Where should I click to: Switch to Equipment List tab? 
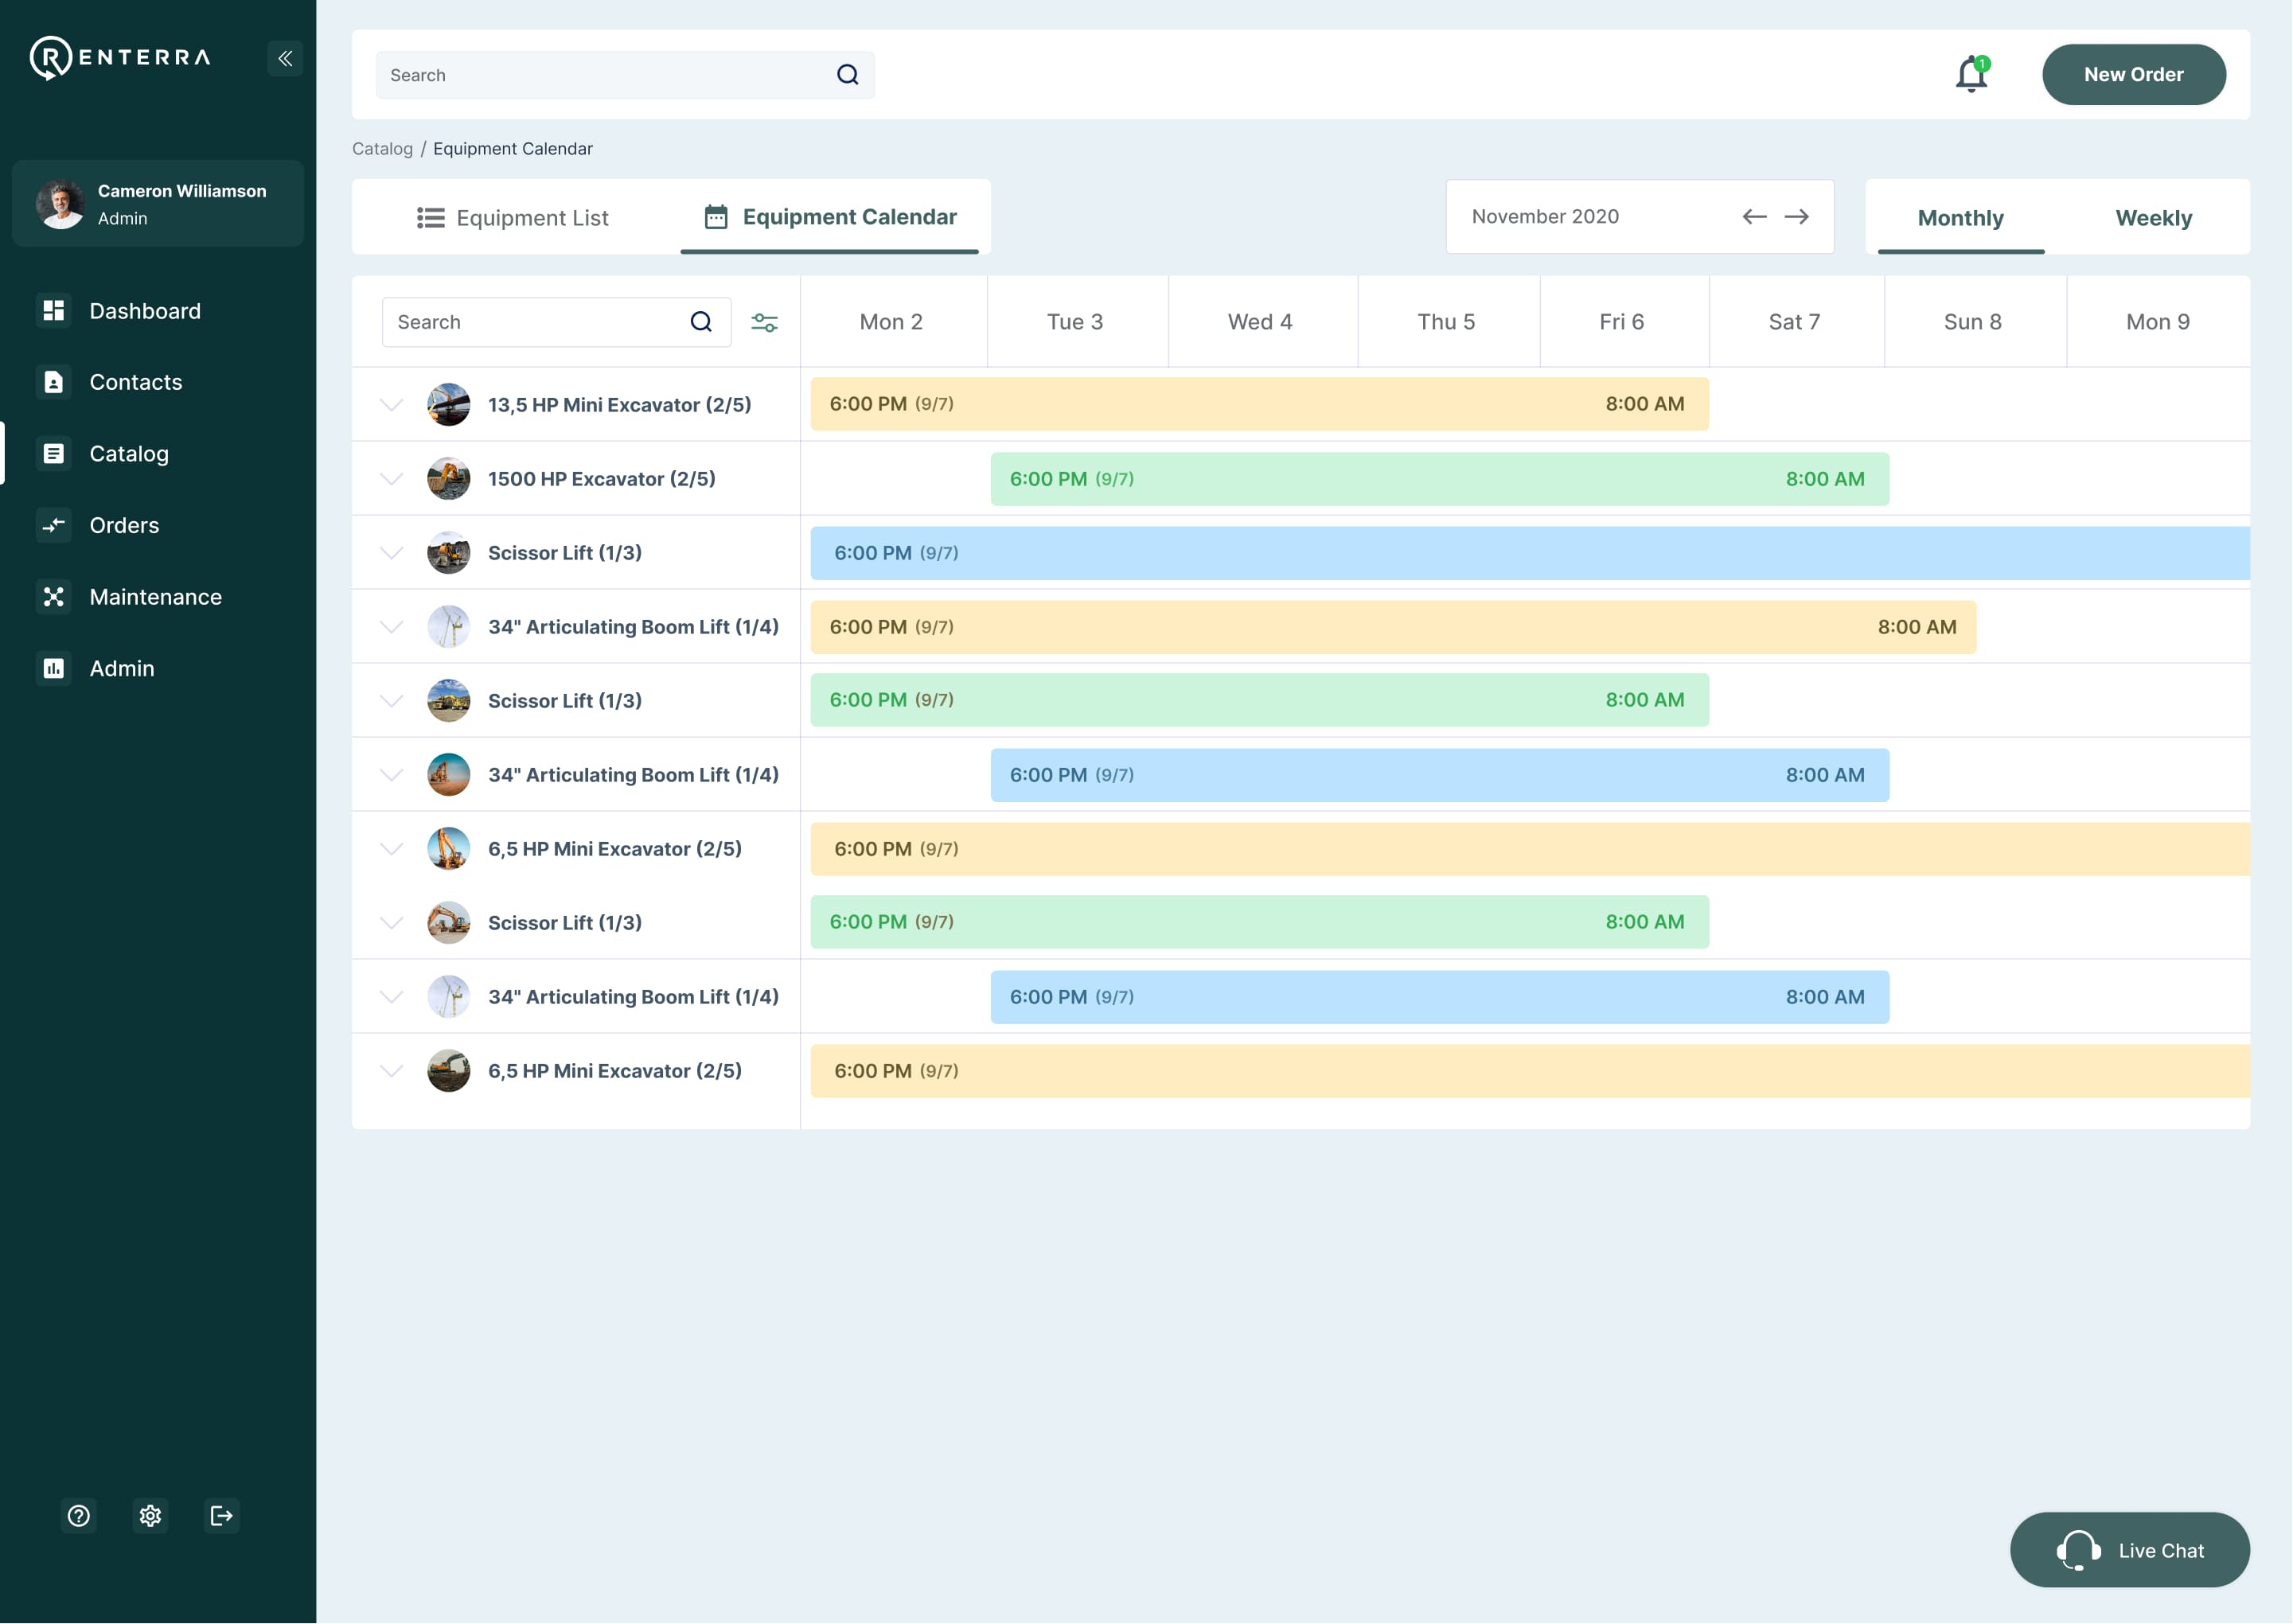pos(513,218)
